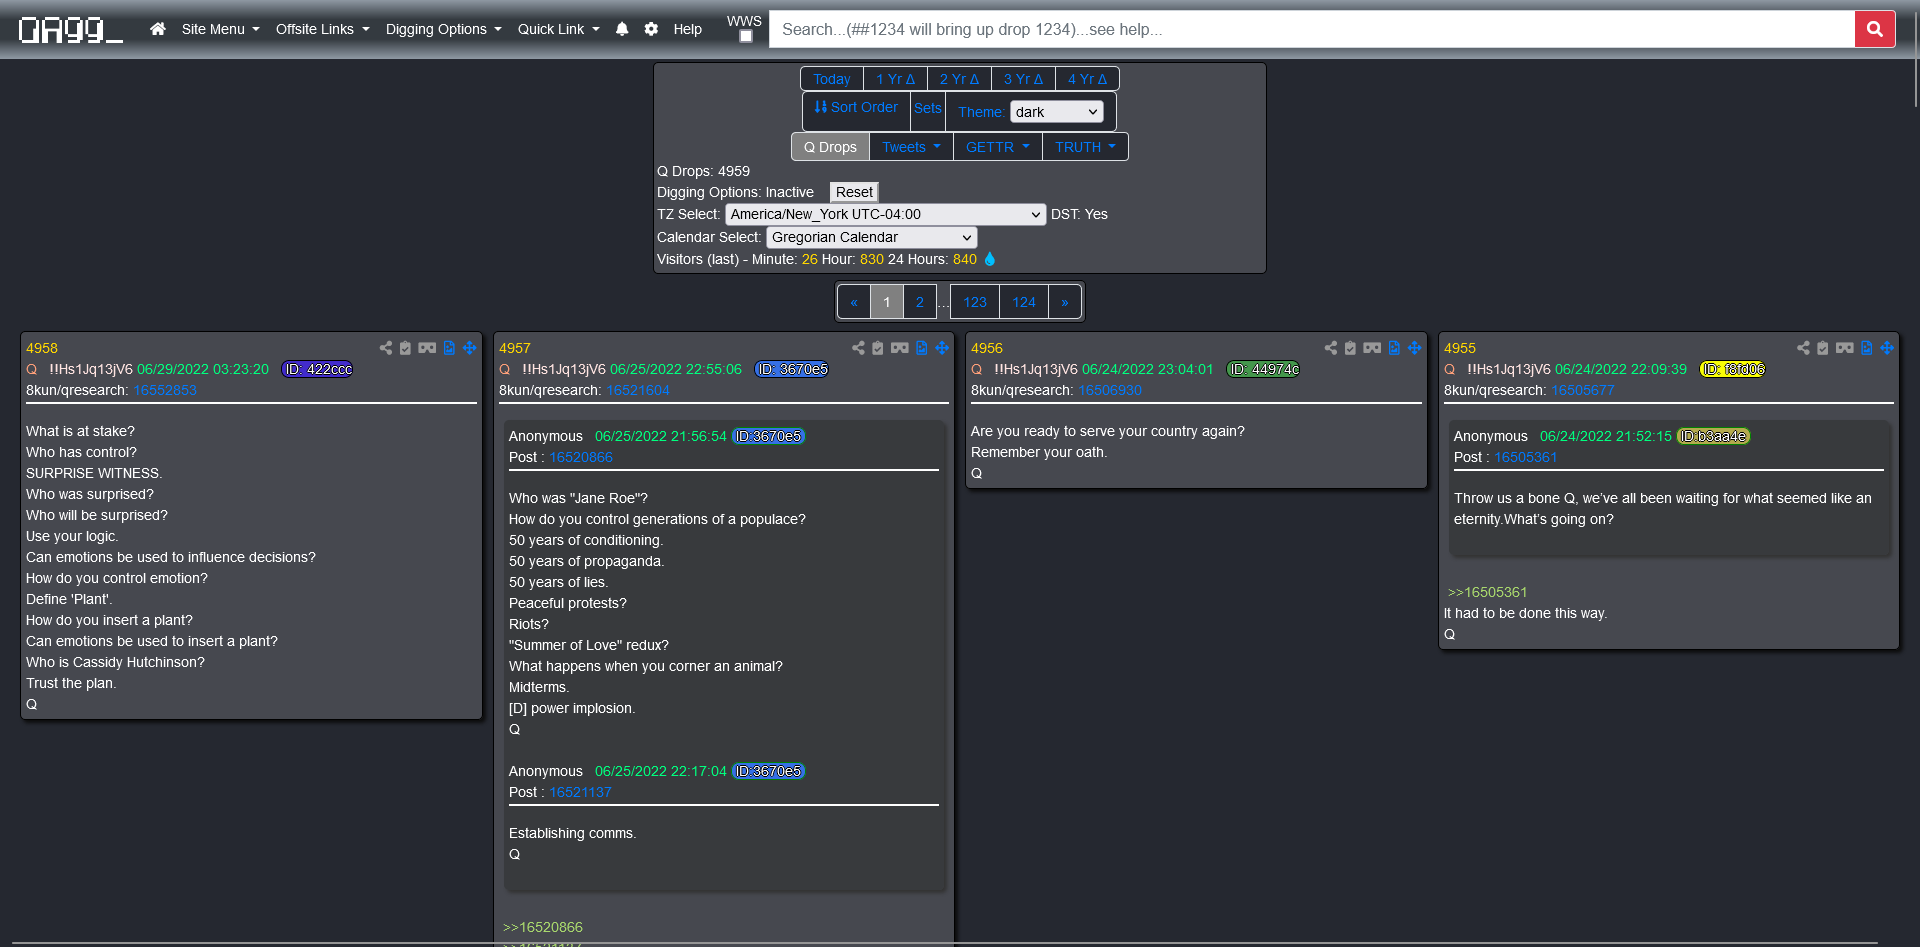Click the goggles icon on drop 4956
The width and height of the screenshot is (1920, 947).
1372,348
